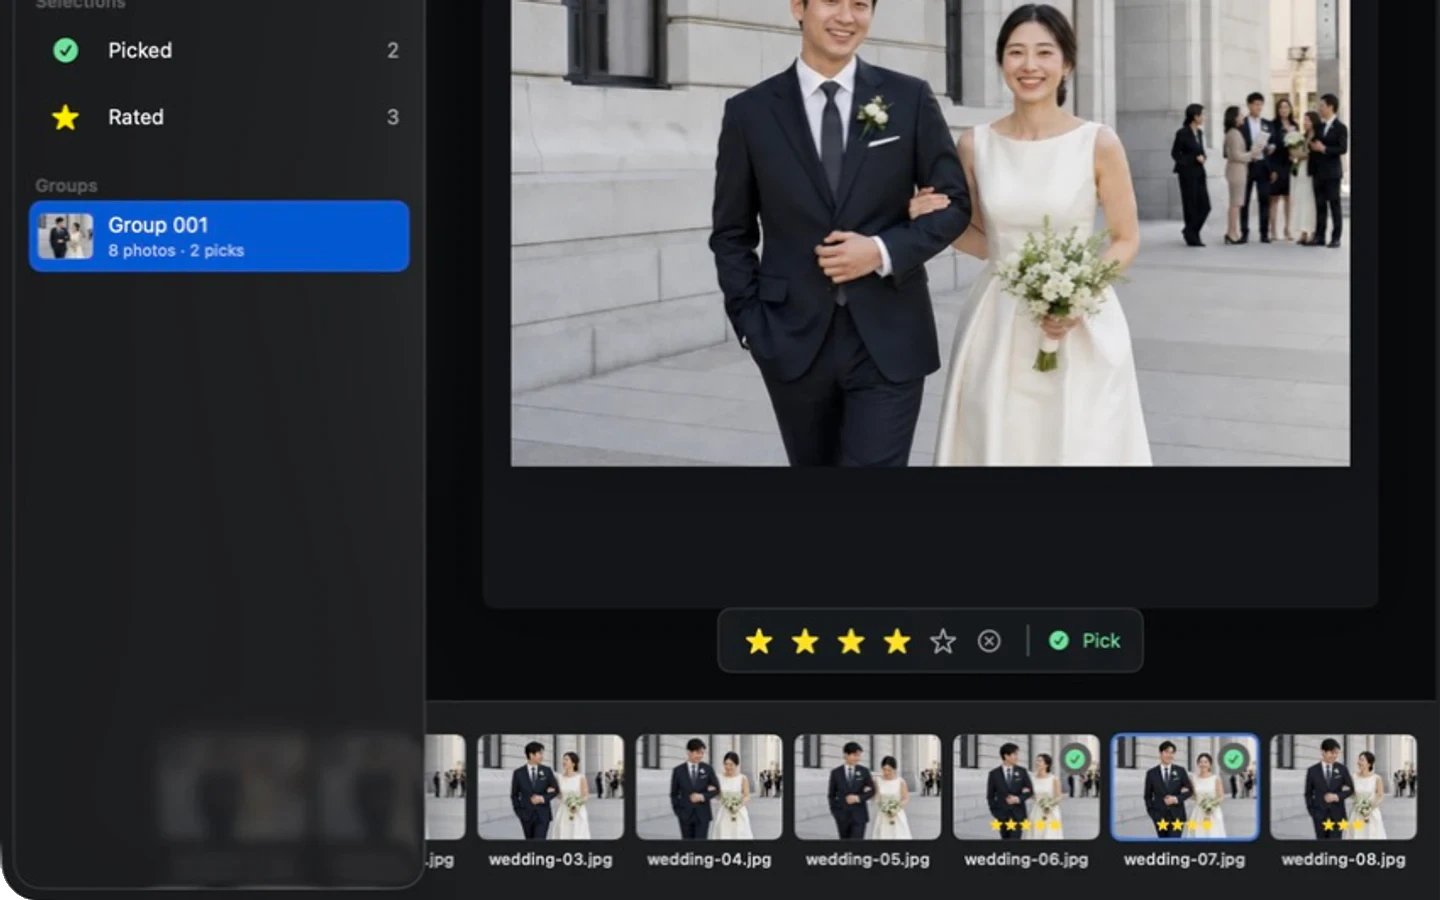Set rating to one star
This screenshot has width=1440, height=900.
pyautogui.click(x=759, y=641)
